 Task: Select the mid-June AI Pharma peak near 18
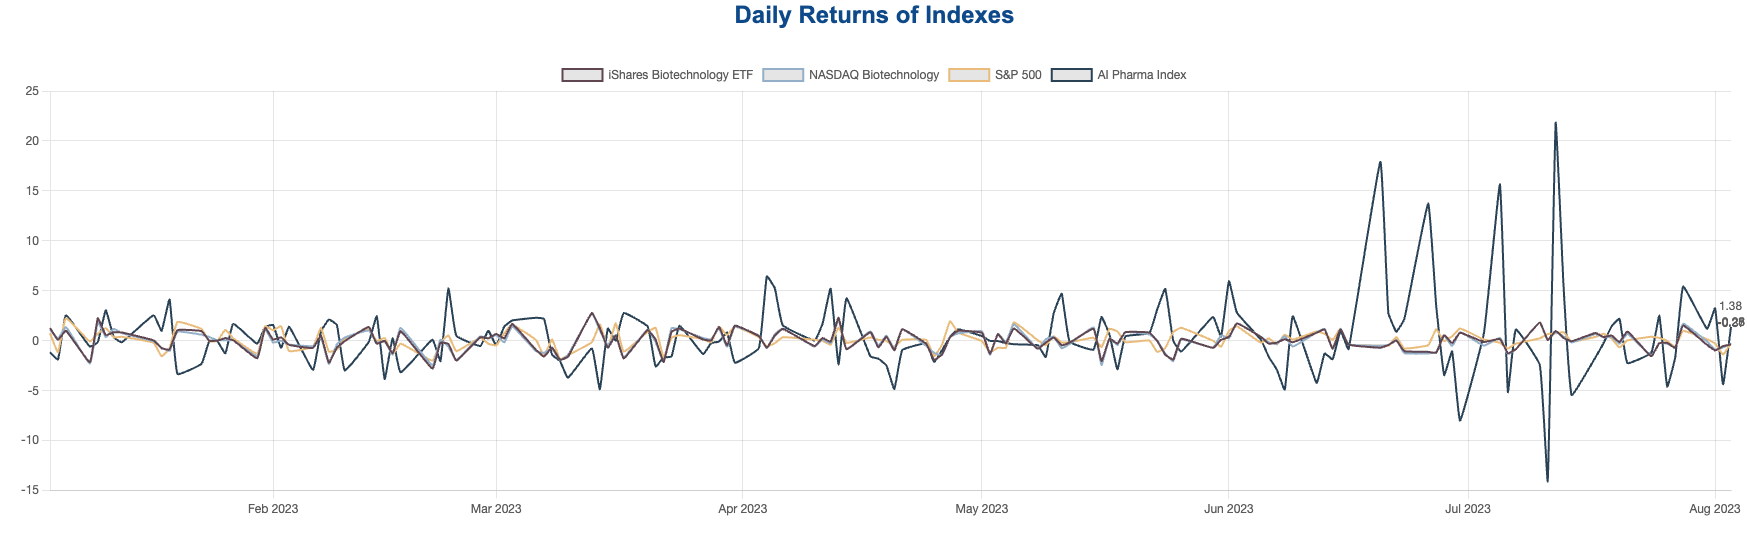pyautogui.click(x=1380, y=162)
